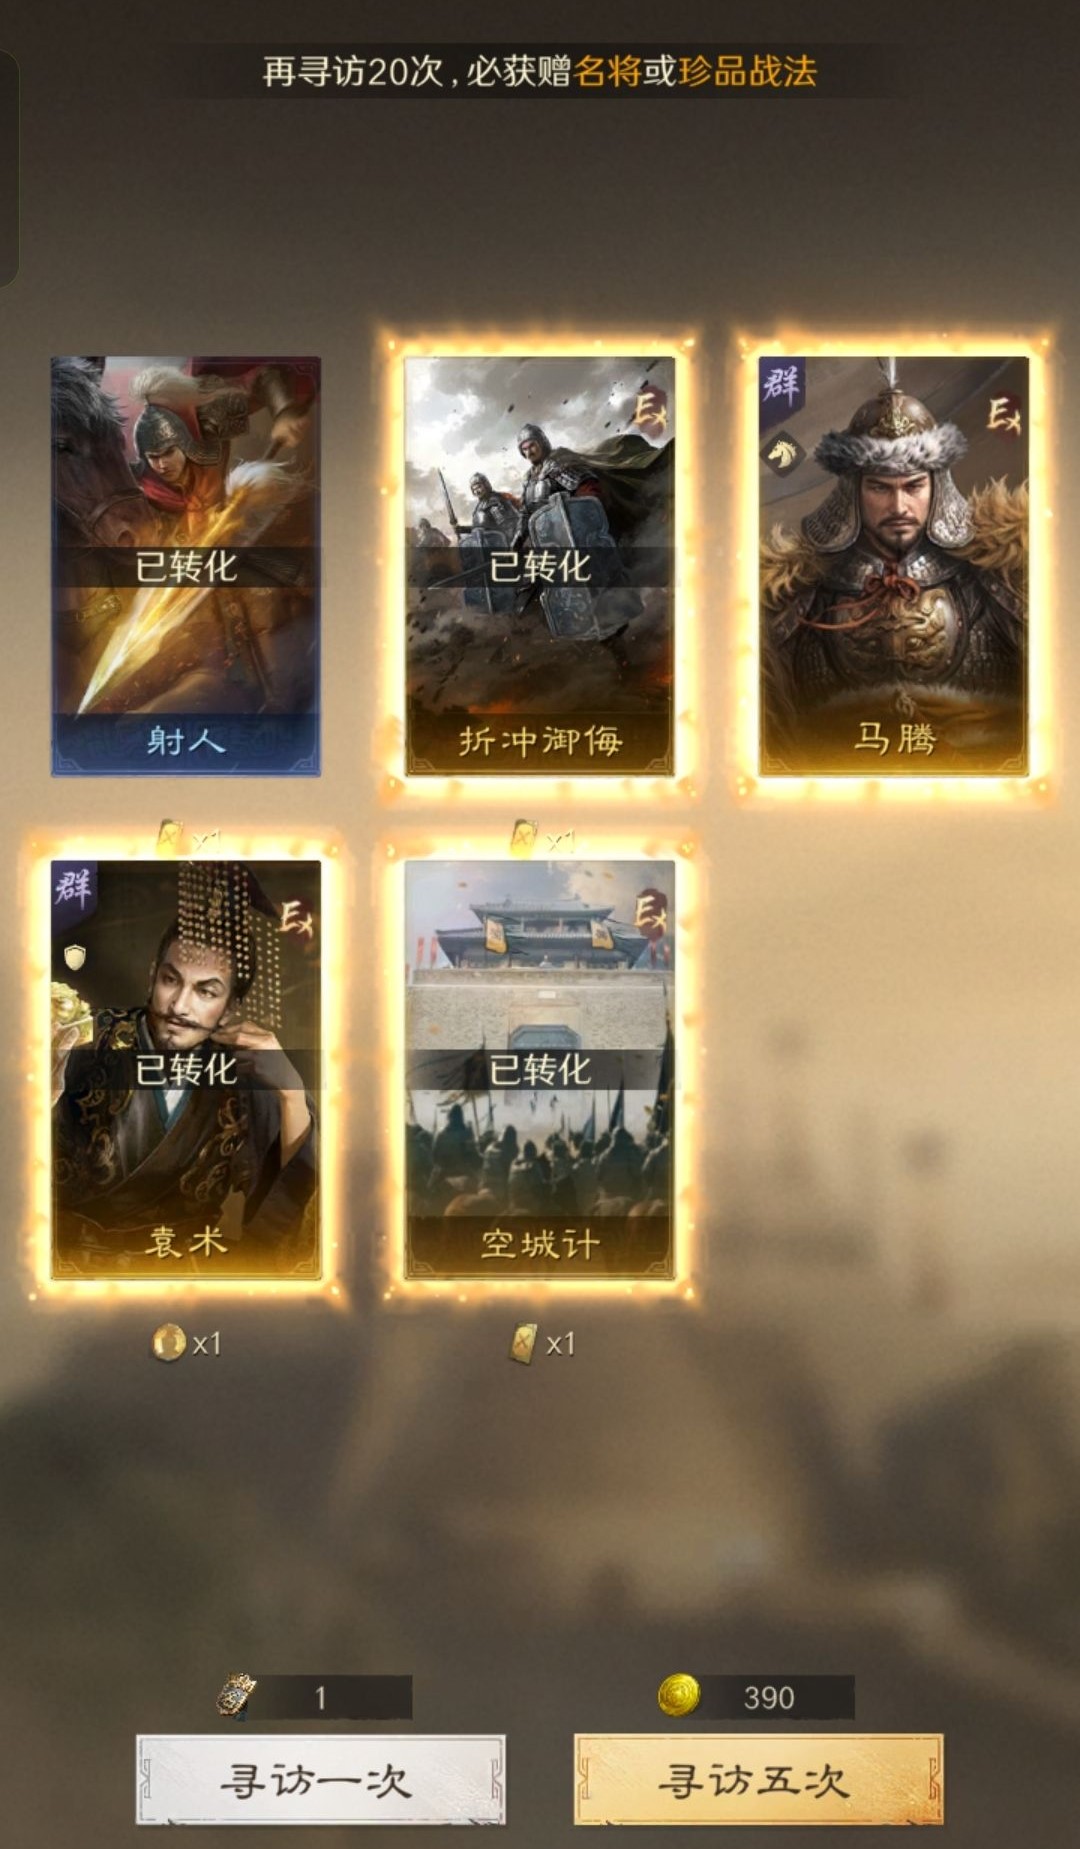1080x1849 pixels.
Task: Click the ticket reward icon below 空城计
Action: click(x=523, y=1343)
